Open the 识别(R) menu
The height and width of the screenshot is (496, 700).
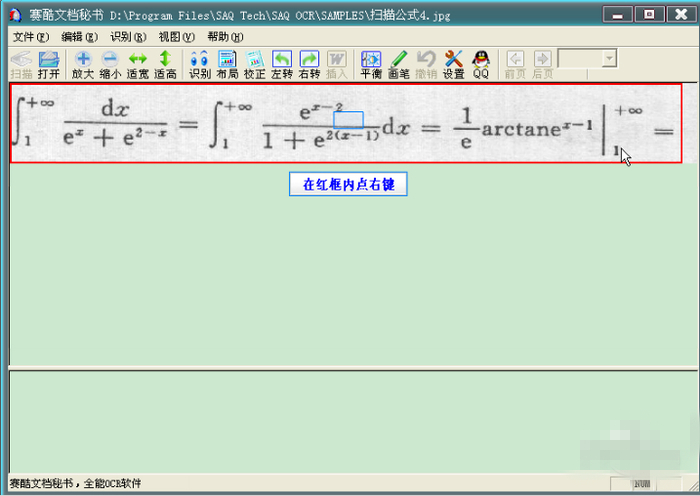click(x=128, y=37)
